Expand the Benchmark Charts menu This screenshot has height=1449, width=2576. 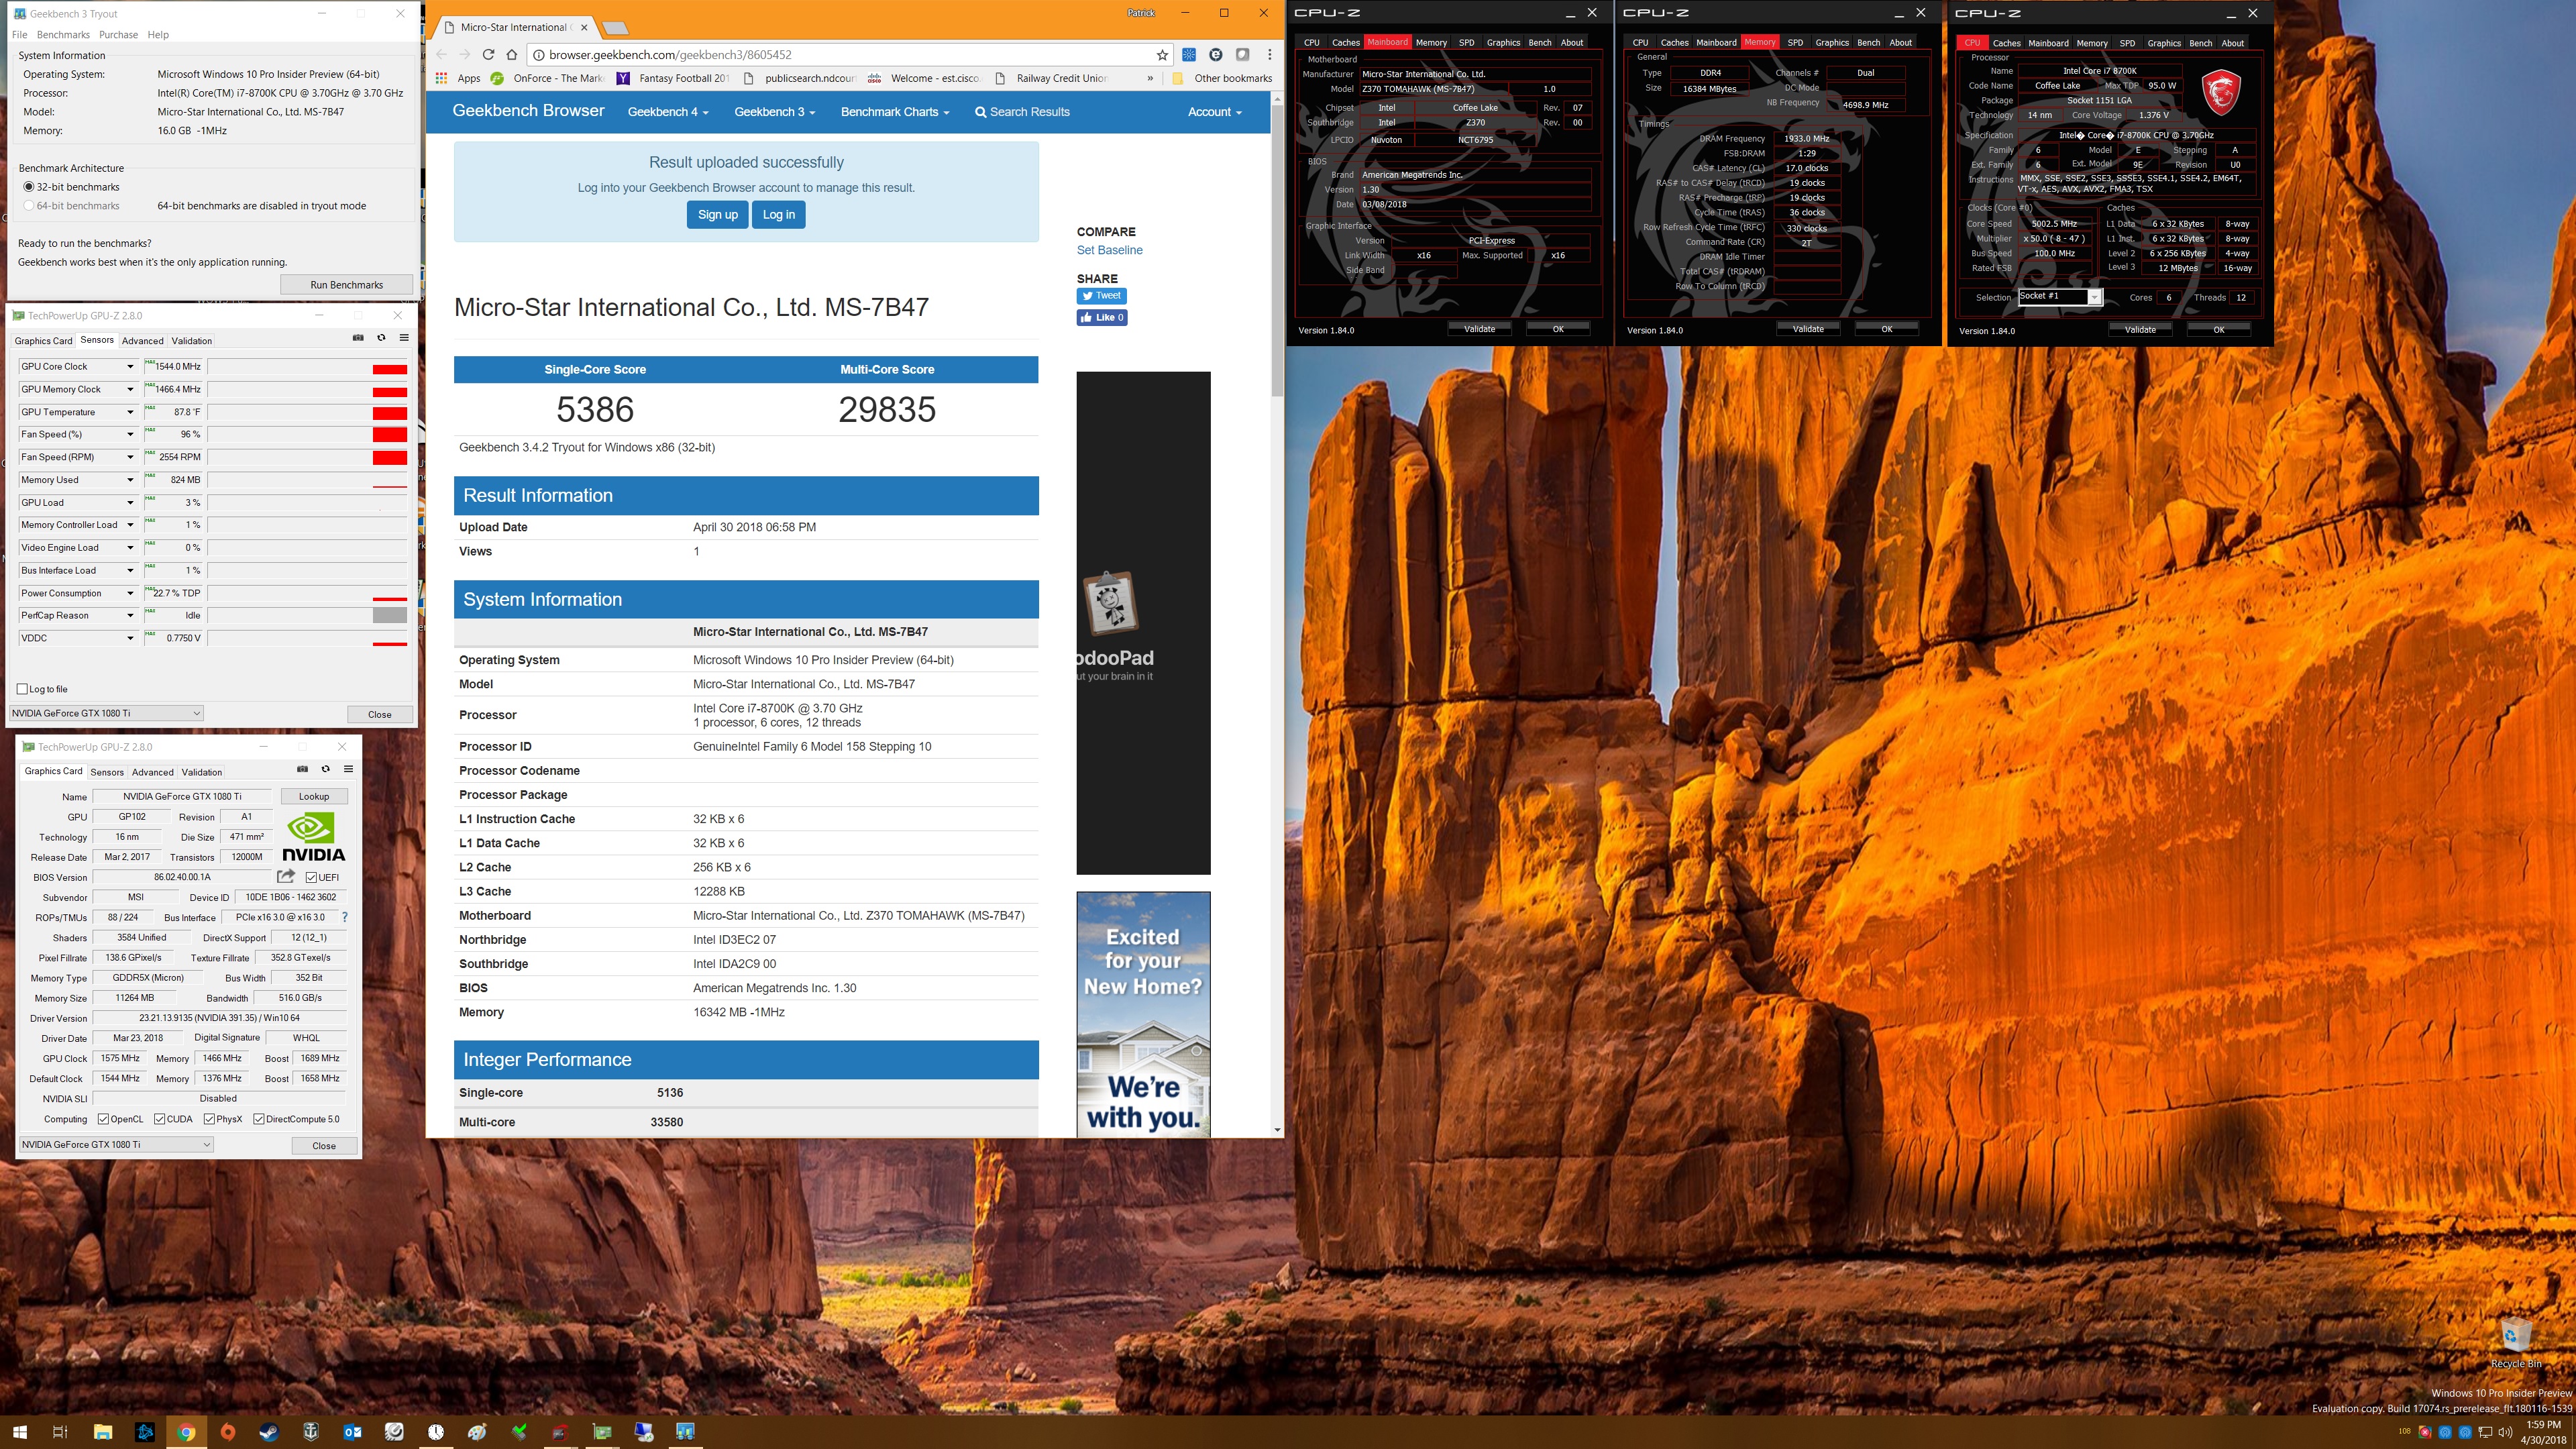pos(895,112)
